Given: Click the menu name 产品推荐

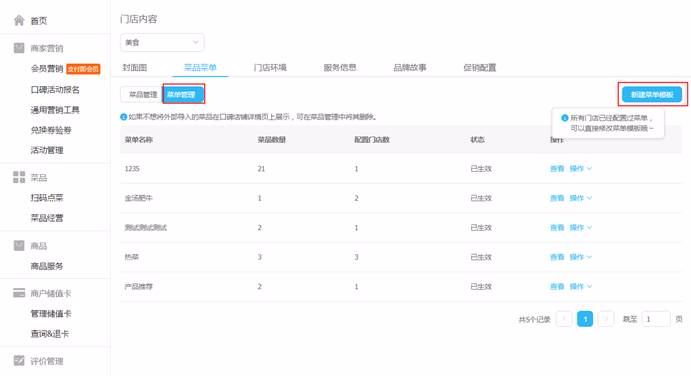Looking at the screenshot, I should tap(138, 287).
